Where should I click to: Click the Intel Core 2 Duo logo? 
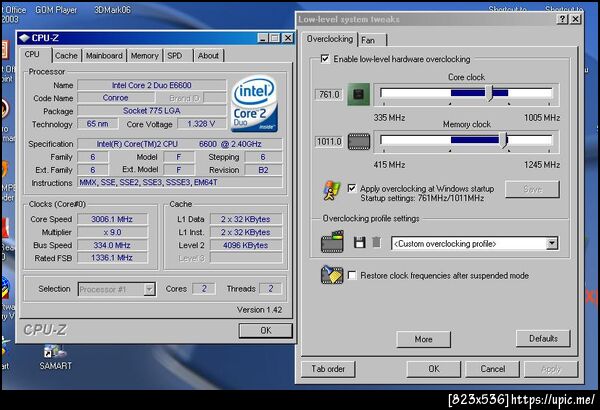point(254,103)
